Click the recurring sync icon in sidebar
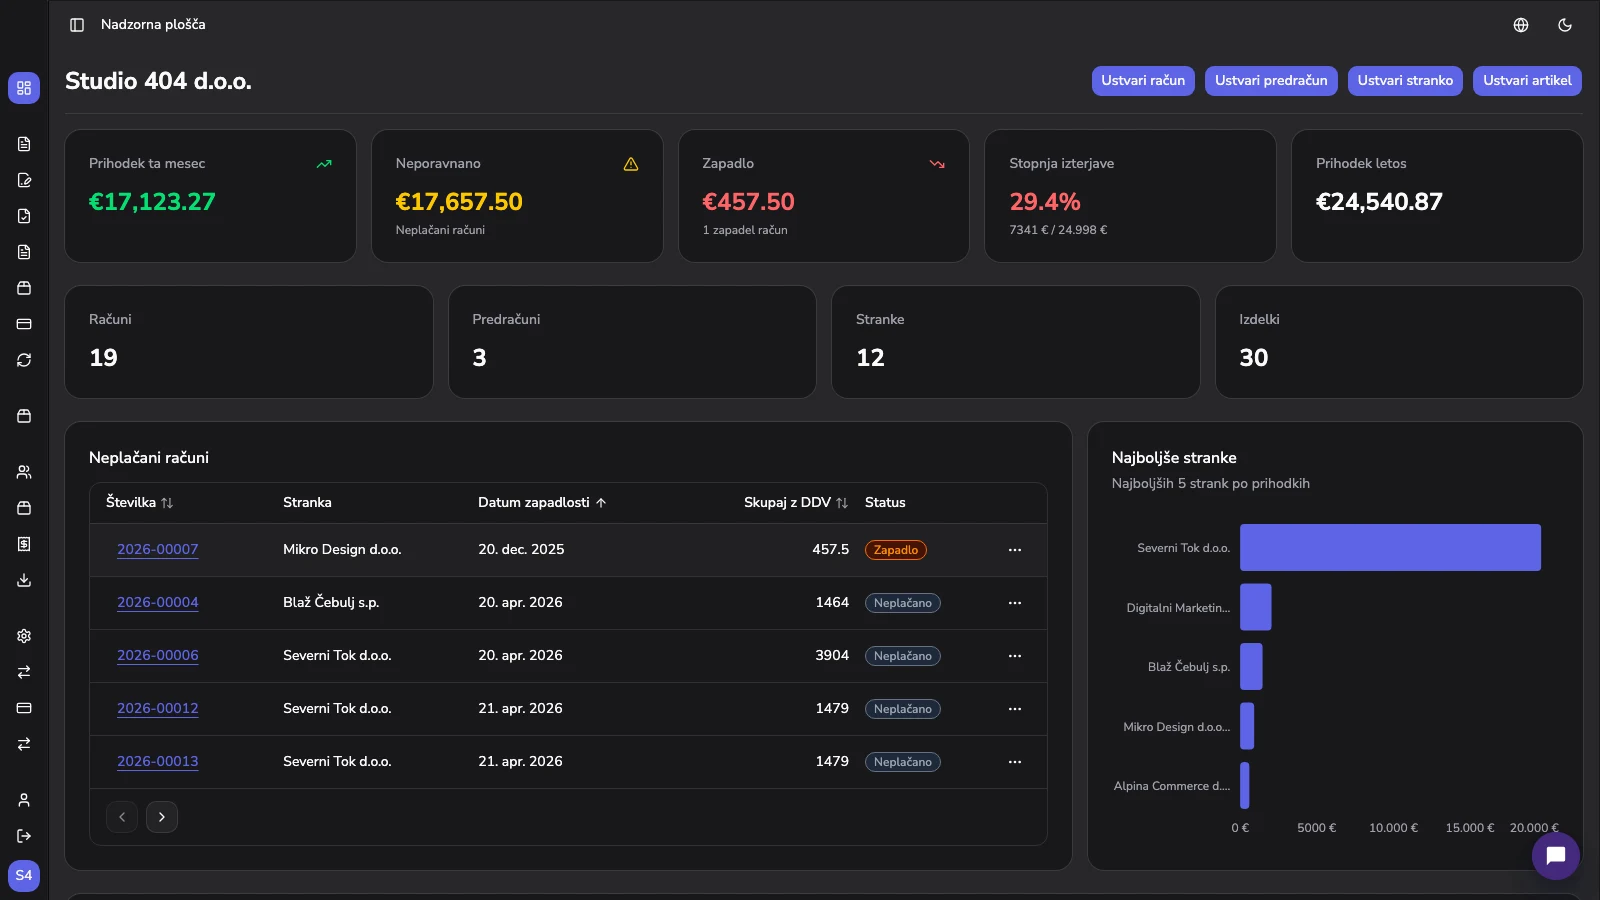The height and width of the screenshot is (900, 1600). 24,360
